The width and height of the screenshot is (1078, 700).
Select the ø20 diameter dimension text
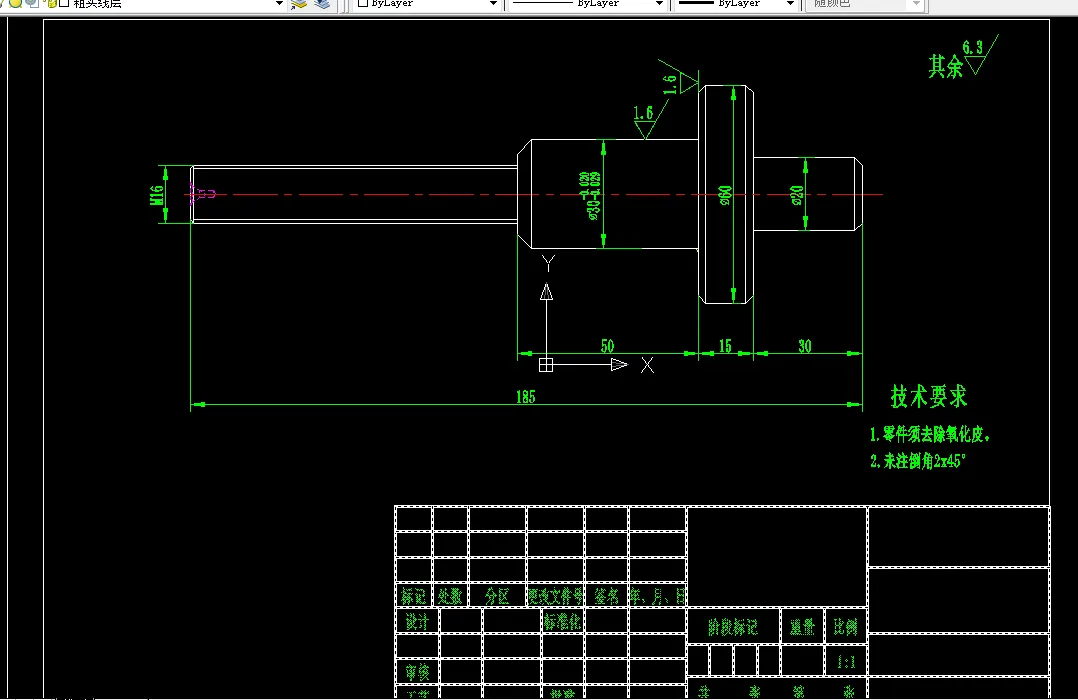(797, 195)
